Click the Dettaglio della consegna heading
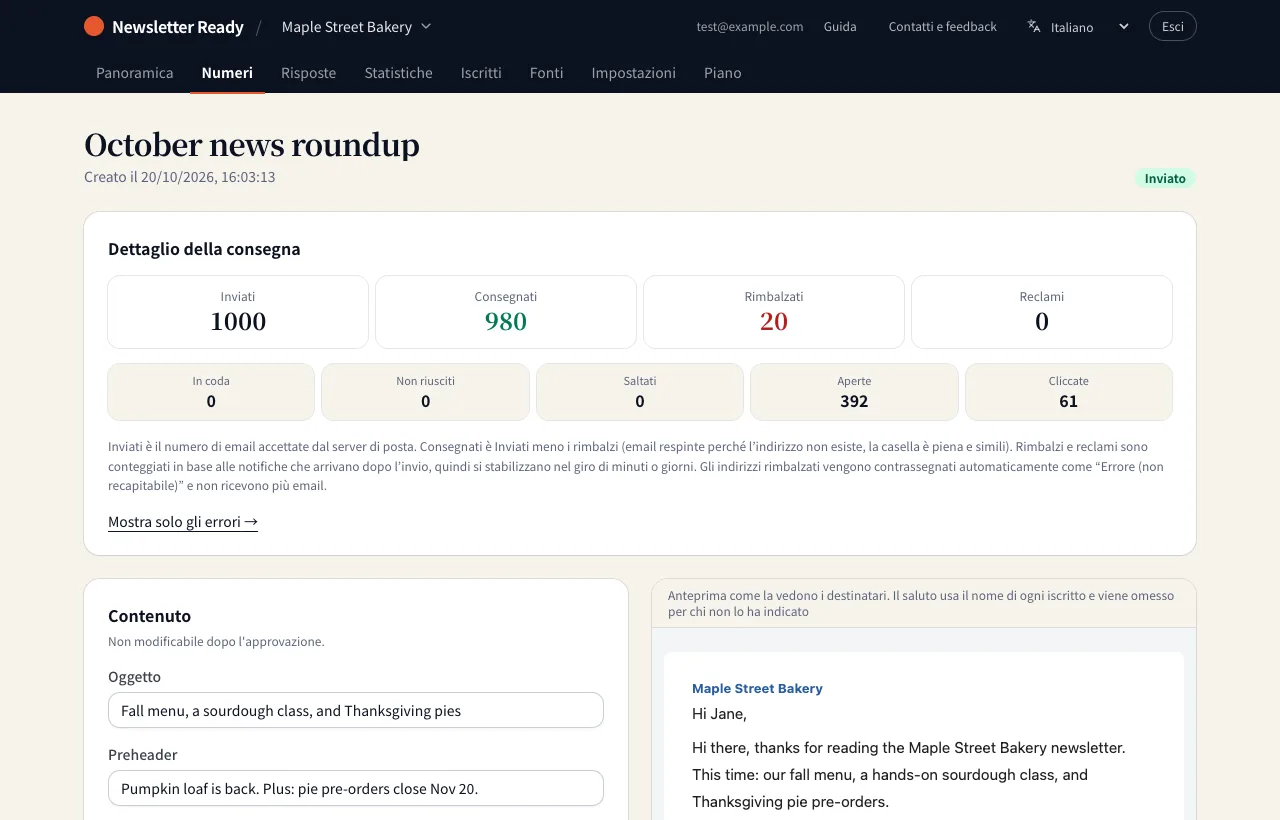 [x=204, y=249]
